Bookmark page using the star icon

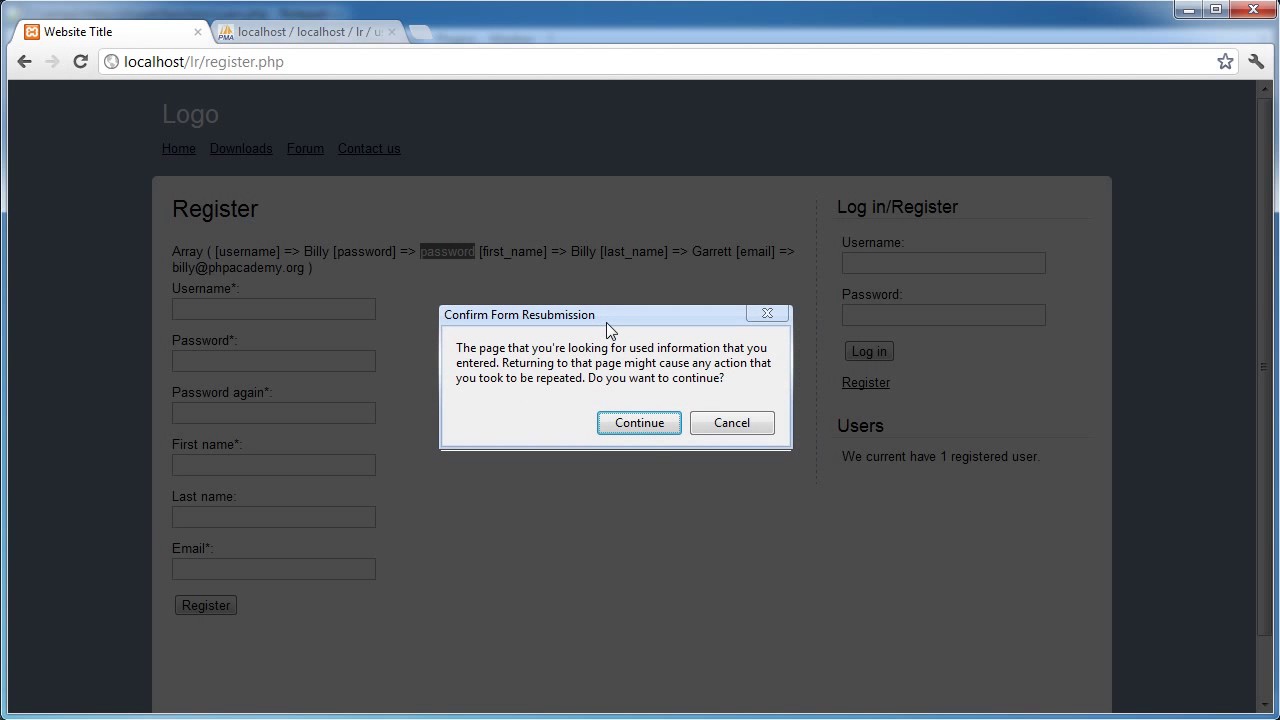point(1225,62)
